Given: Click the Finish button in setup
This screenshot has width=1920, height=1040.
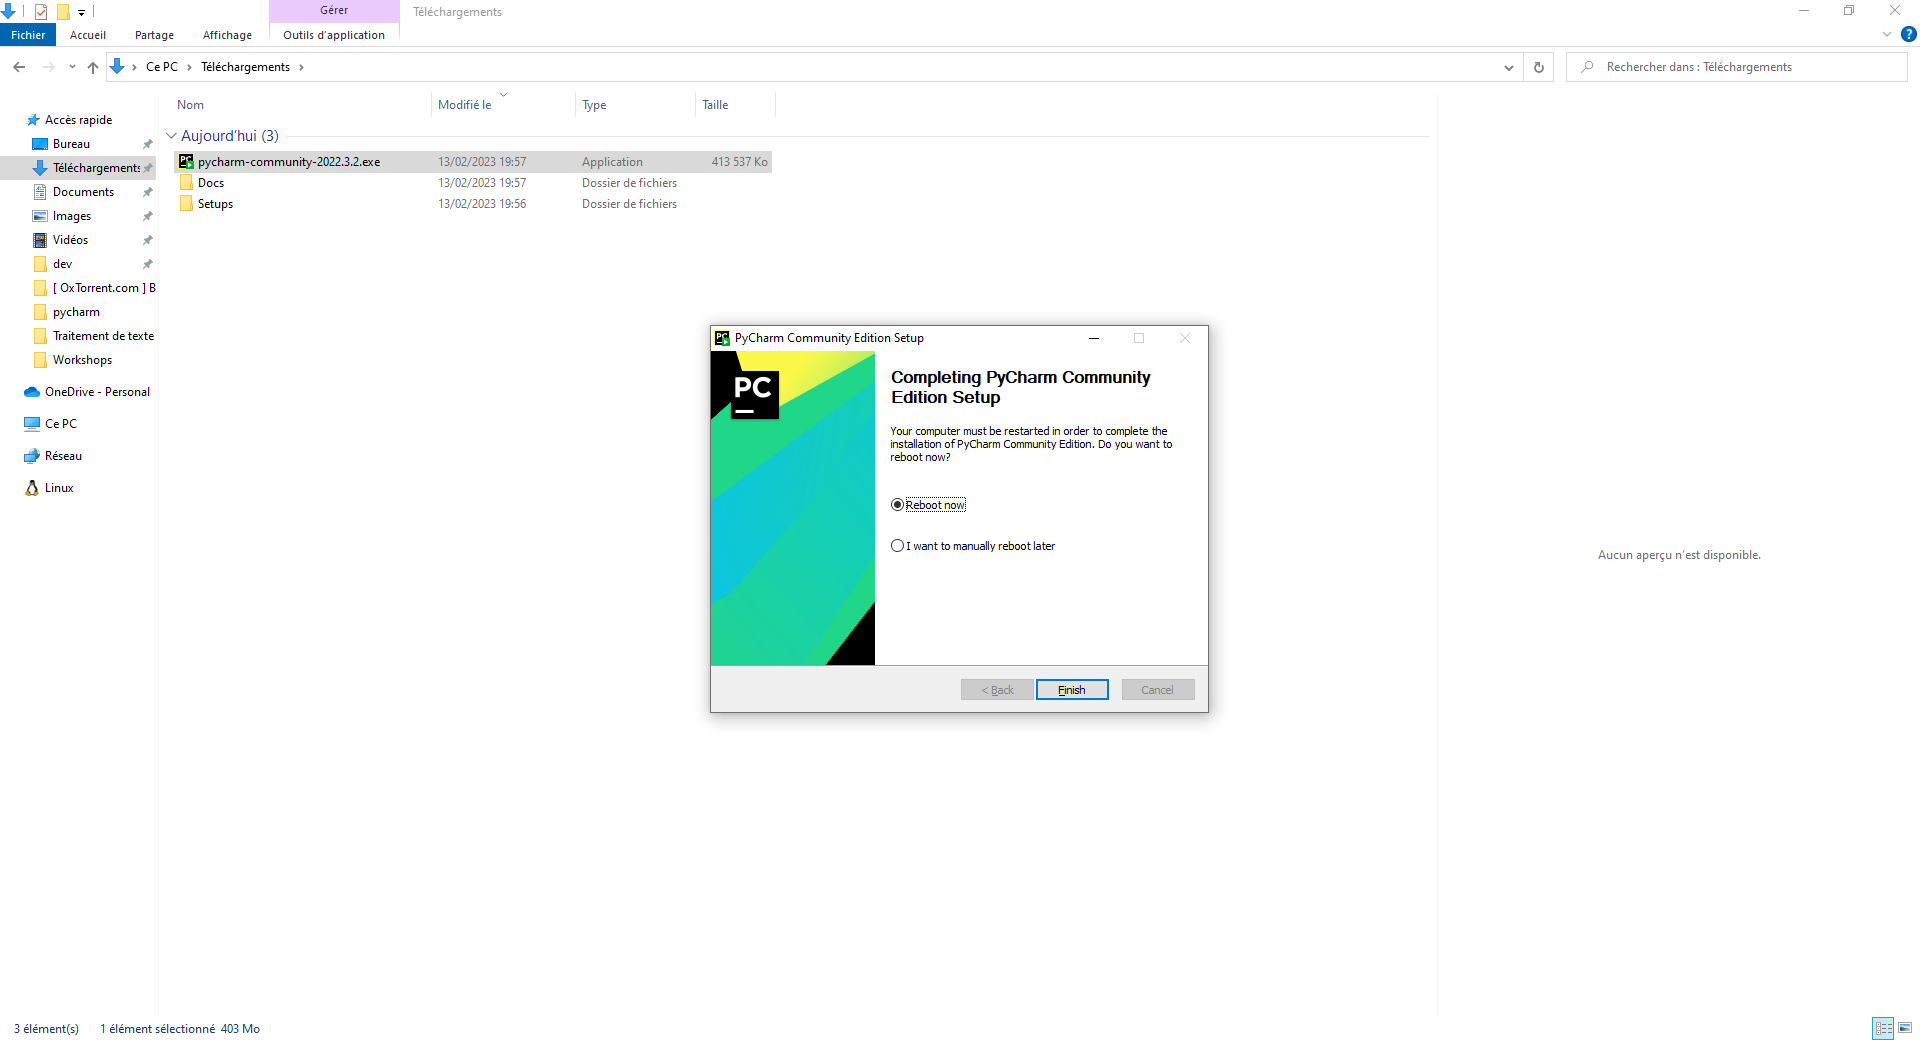Looking at the screenshot, I should click(x=1072, y=690).
